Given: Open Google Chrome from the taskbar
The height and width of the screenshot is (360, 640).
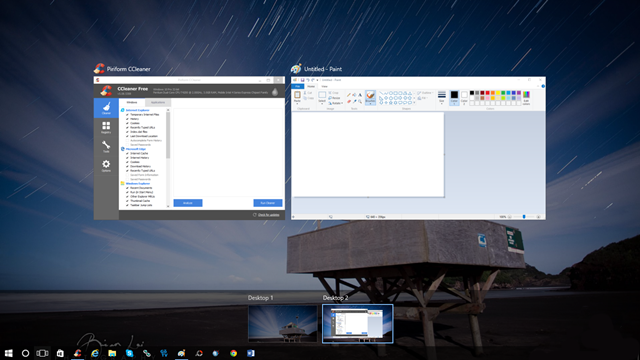Looking at the screenshot, I should coord(233,353).
